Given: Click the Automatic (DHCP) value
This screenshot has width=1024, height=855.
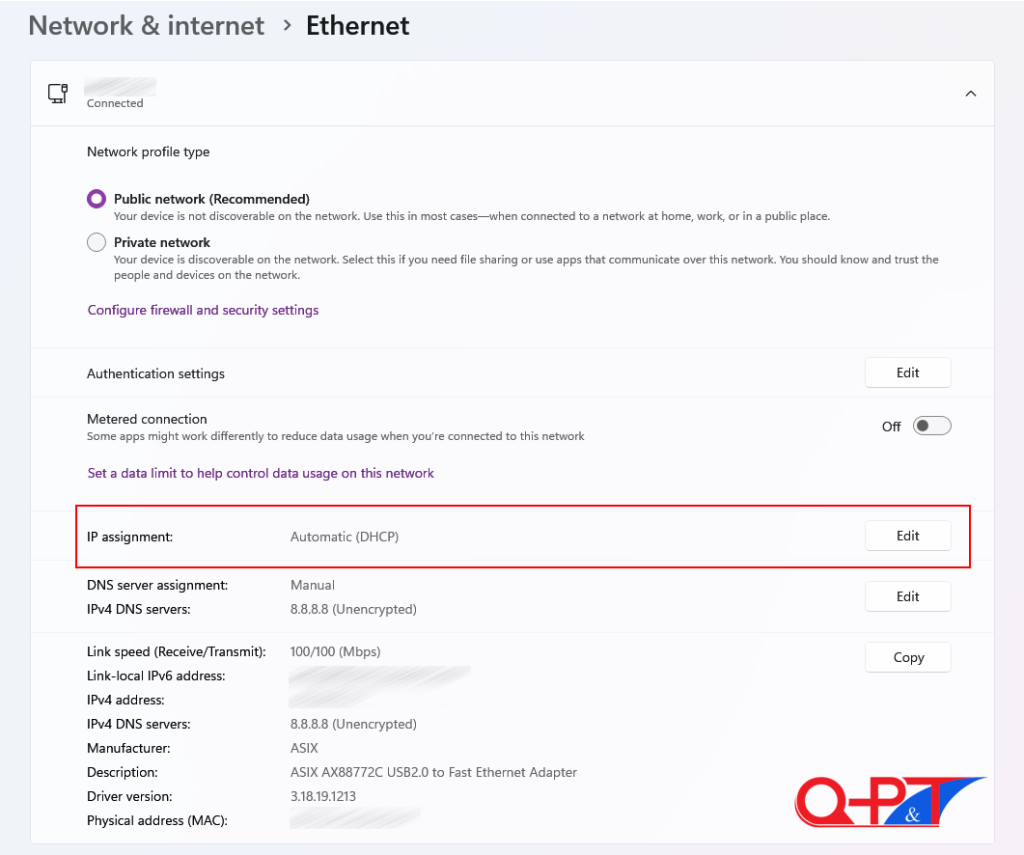Looking at the screenshot, I should [x=344, y=537].
